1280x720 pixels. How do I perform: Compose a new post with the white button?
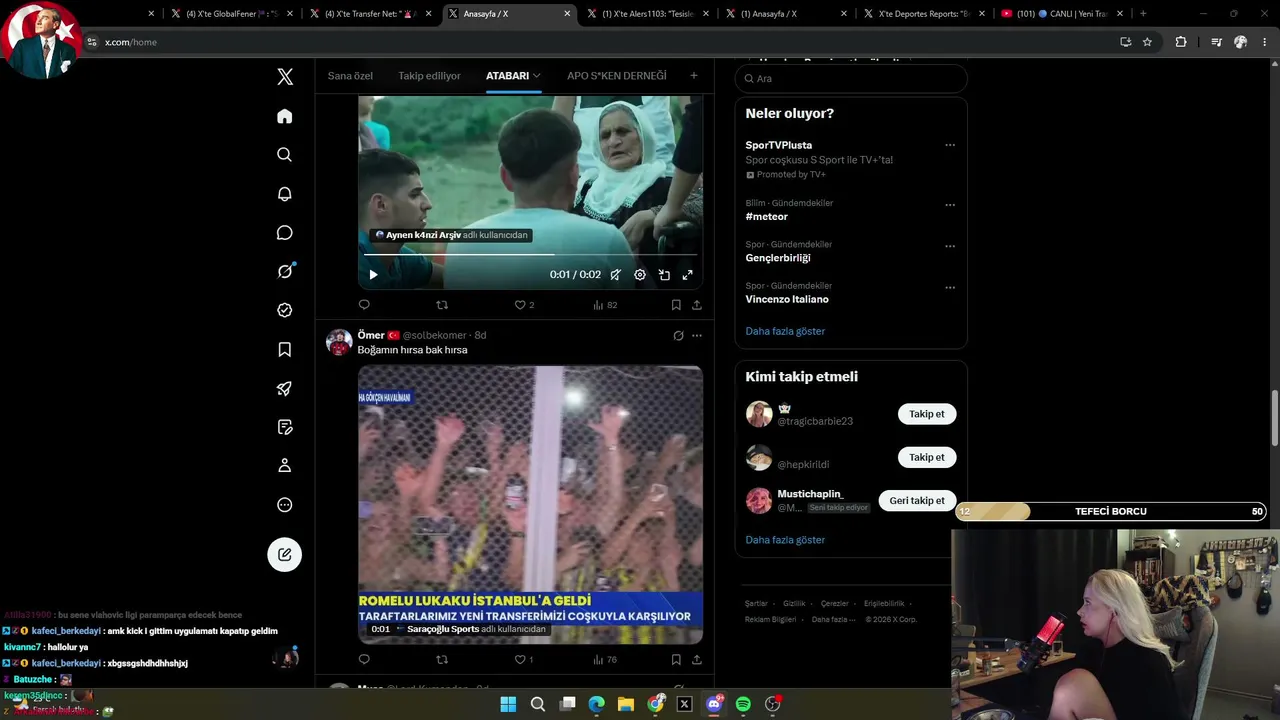(285, 554)
